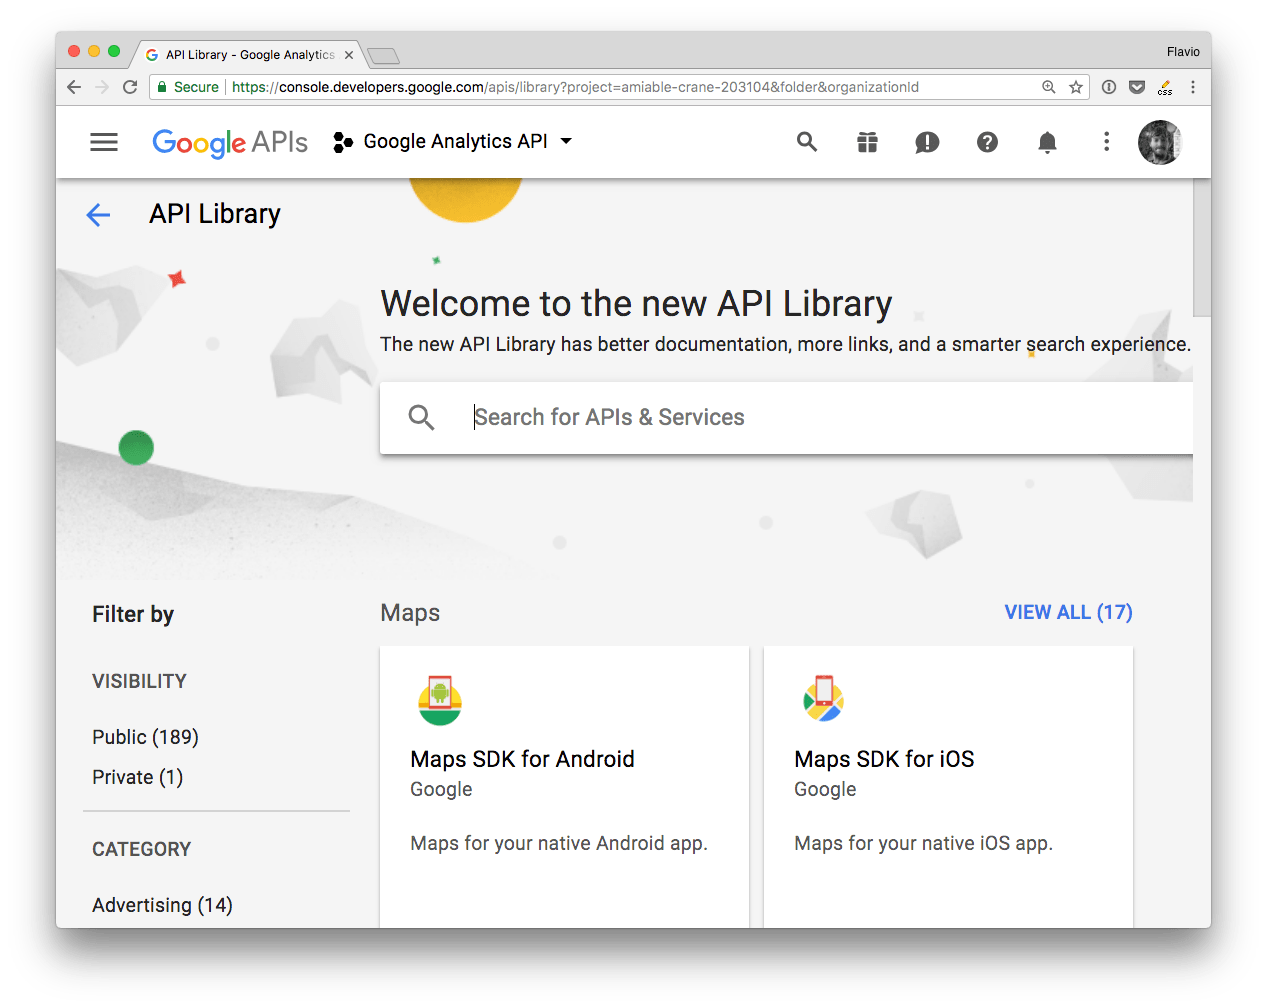Open the three-dot overflow menu
The height and width of the screenshot is (1008, 1267).
pos(1106,142)
